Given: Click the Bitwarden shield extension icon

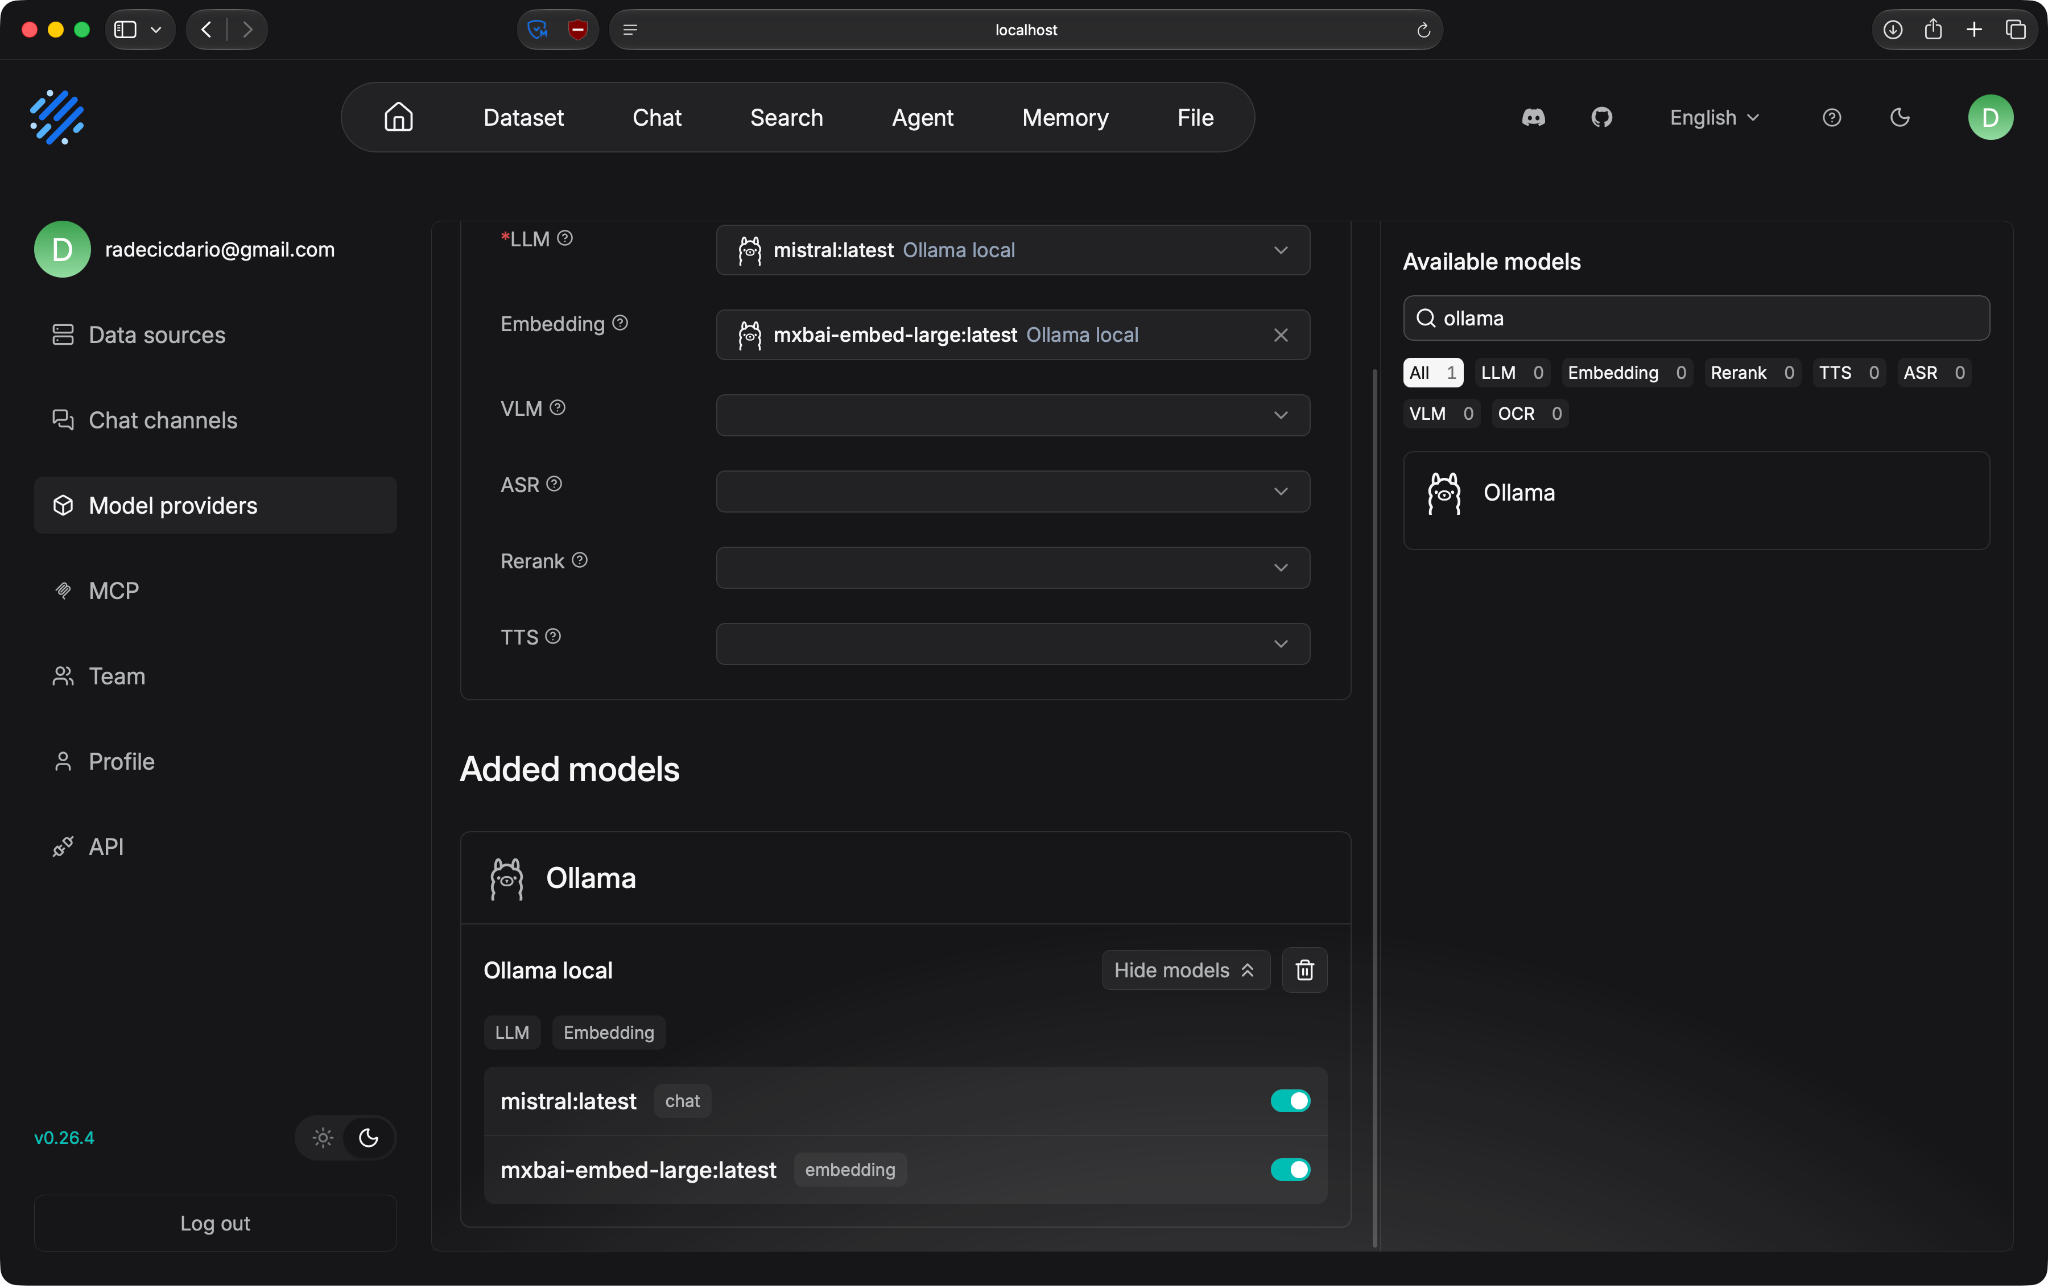Looking at the screenshot, I should click(538, 30).
